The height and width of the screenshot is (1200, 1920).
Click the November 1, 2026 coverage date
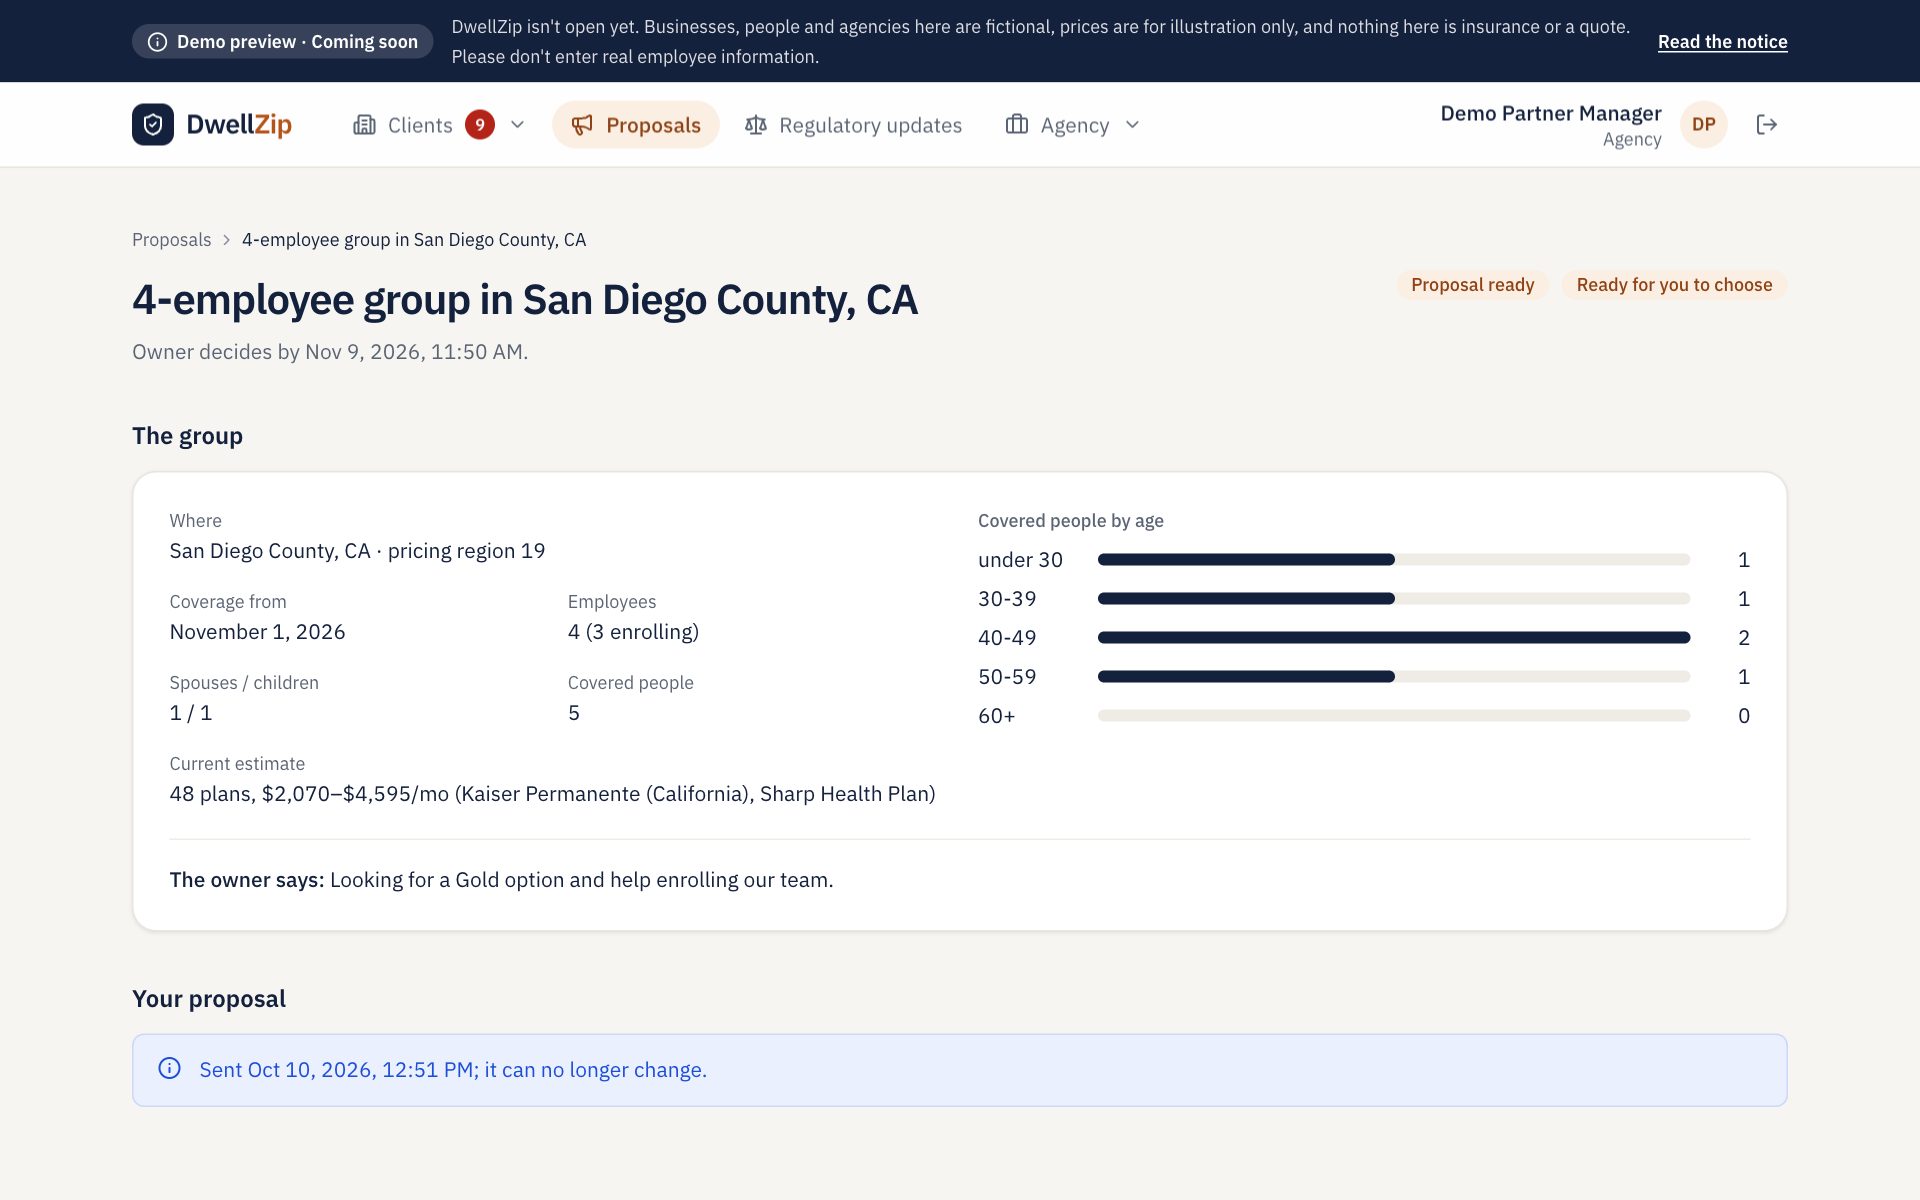pos(257,632)
